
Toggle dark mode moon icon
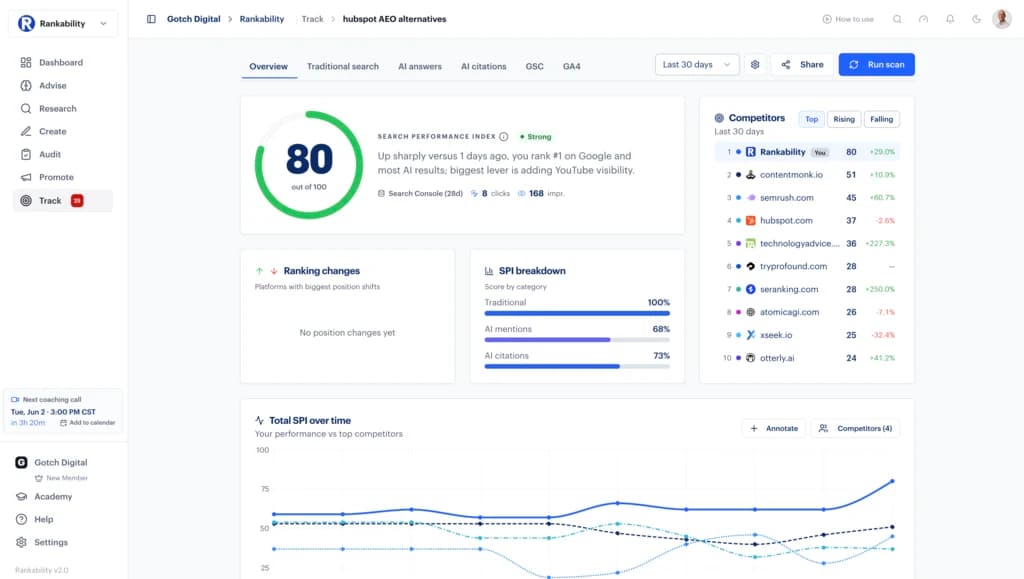[976, 19]
